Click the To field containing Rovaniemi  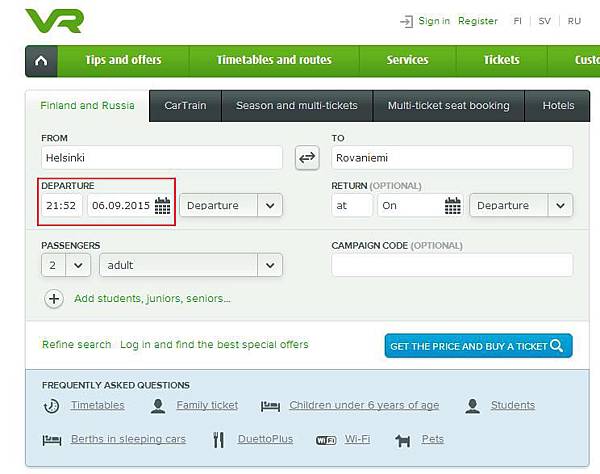pos(452,158)
